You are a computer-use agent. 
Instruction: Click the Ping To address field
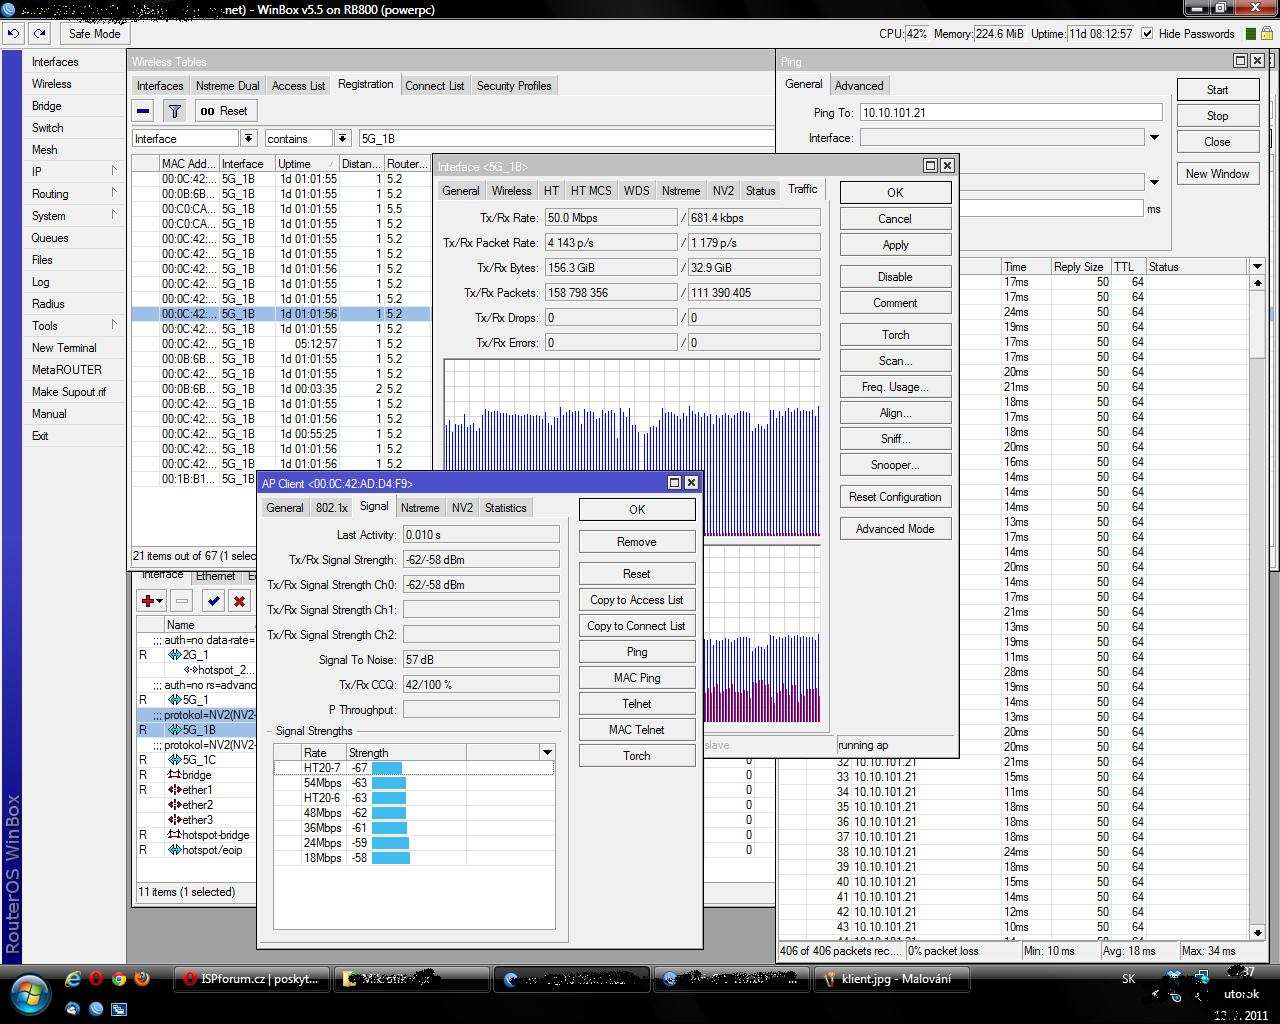point(1010,113)
